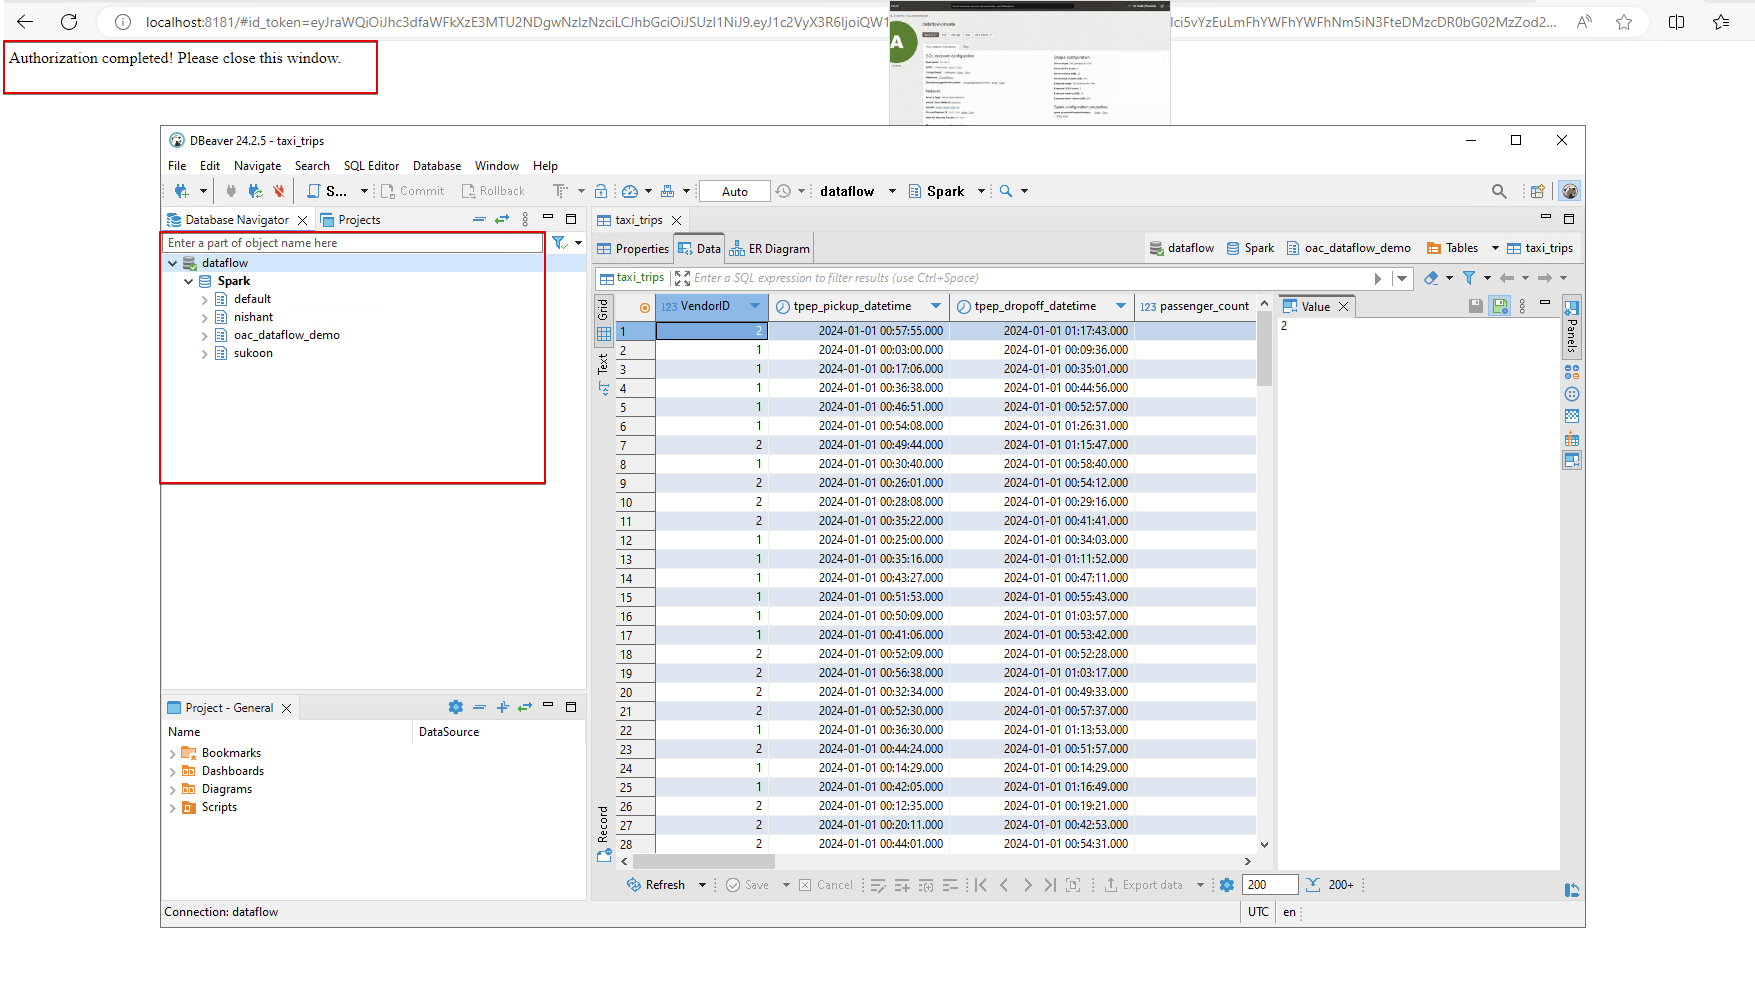This screenshot has height=986, width=1755.
Task: Click the blue configure gear beside the row limit field
Action: click(1227, 885)
